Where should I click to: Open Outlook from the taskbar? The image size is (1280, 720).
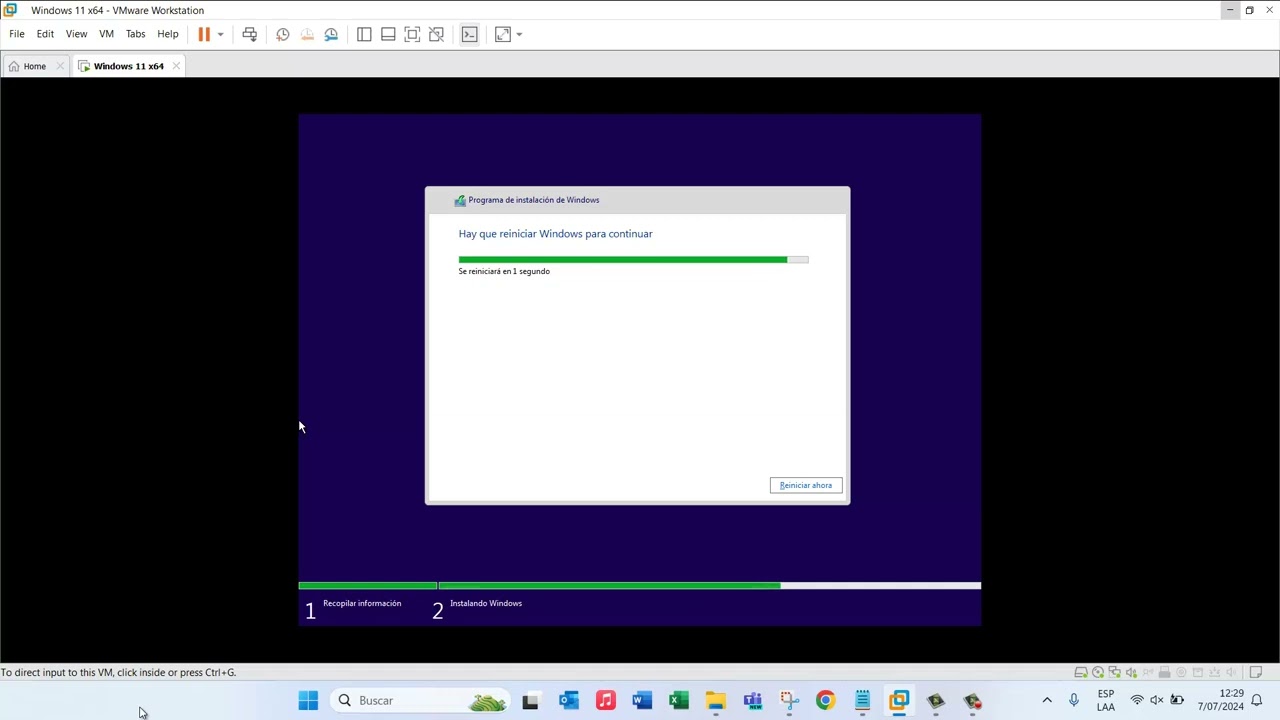click(x=568, y=701)
